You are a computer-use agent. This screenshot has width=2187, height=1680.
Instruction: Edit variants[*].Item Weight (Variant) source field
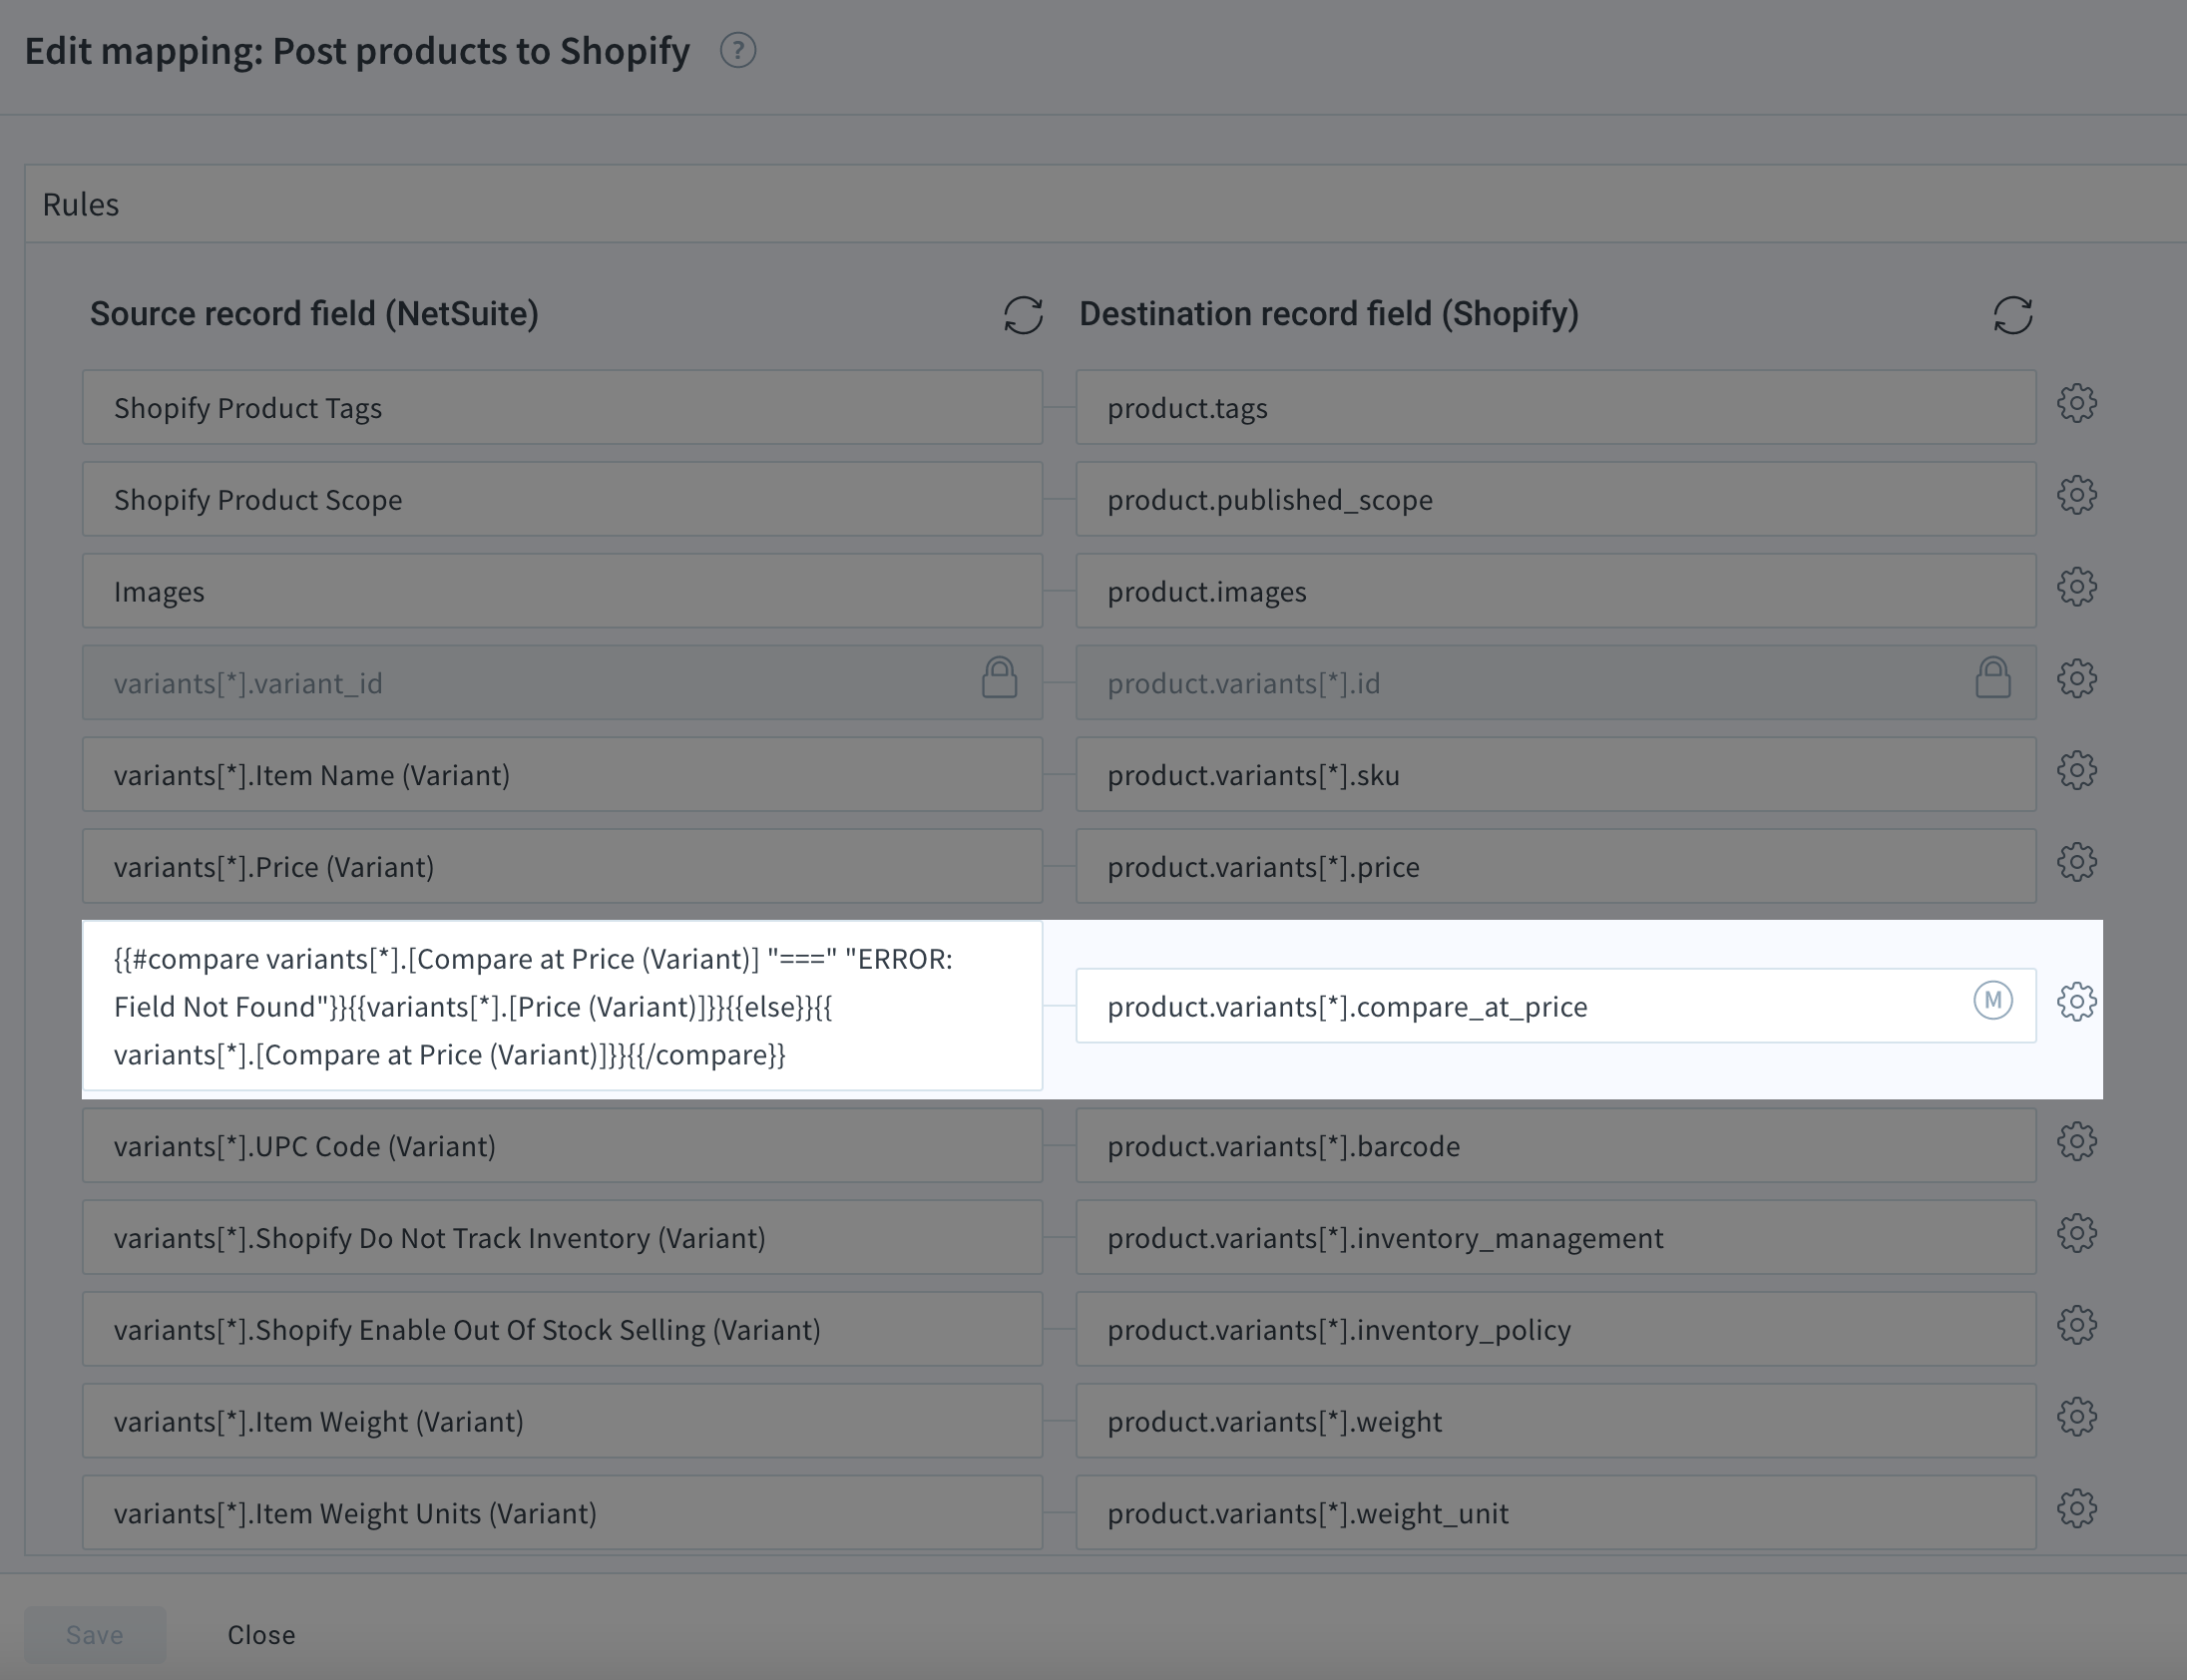pyautogui.click(x=562, y=1422)
